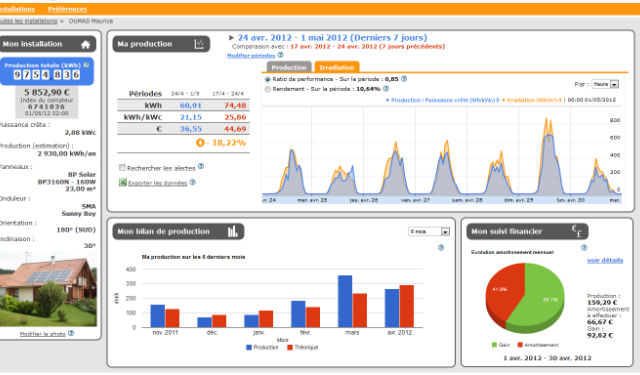Click help icon beside Exporter les données
Viewport: 640px width, 375px height.
click(x=193, y=182)
